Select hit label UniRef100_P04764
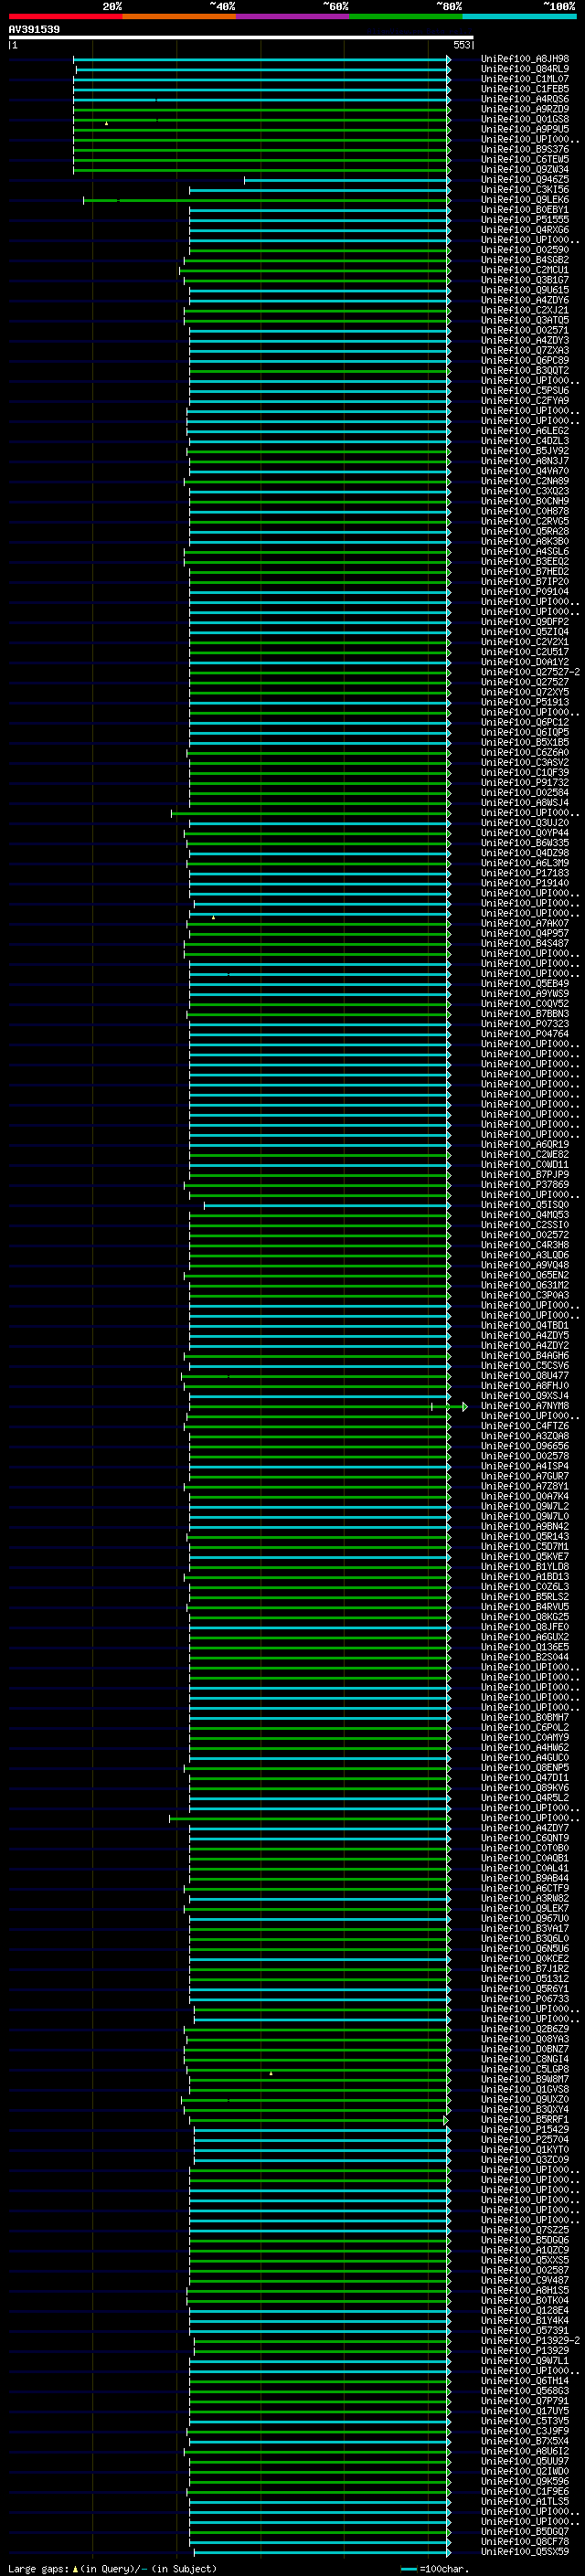Viewport: 585px width, 2576px height. 525,1035
